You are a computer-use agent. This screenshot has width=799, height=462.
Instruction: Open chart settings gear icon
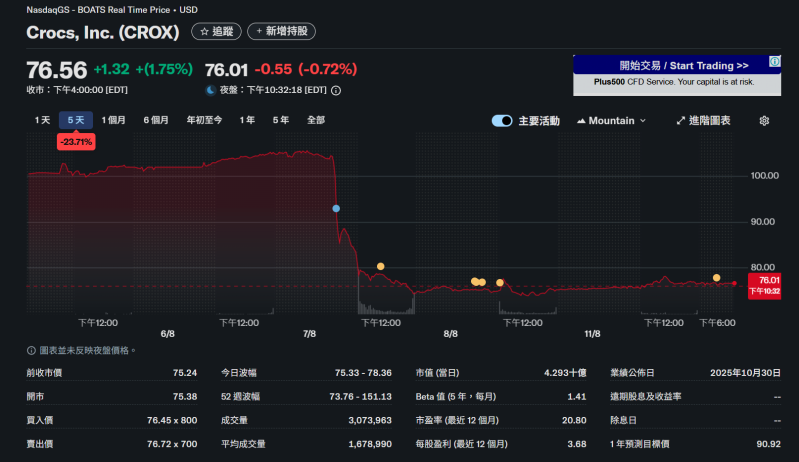click(x=764, y=121)
